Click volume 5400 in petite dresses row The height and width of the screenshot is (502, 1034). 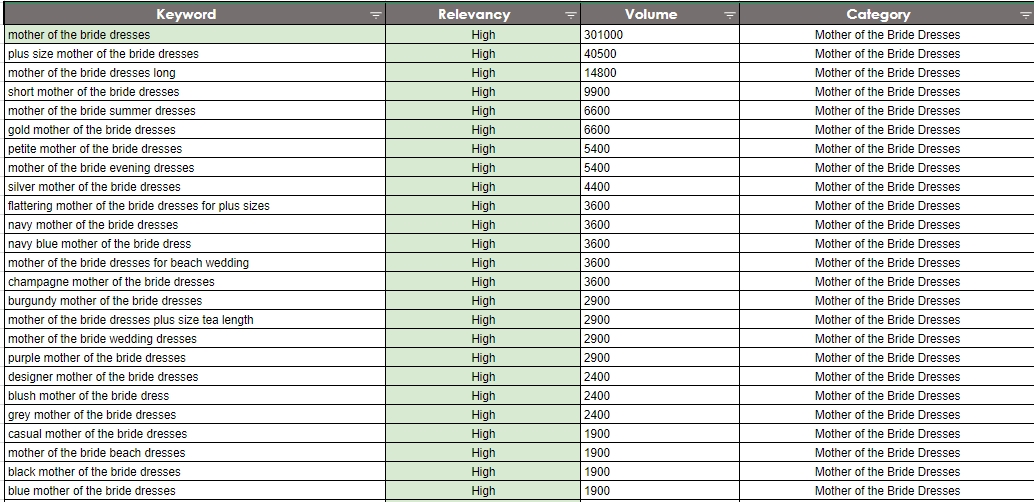[660, 149]
